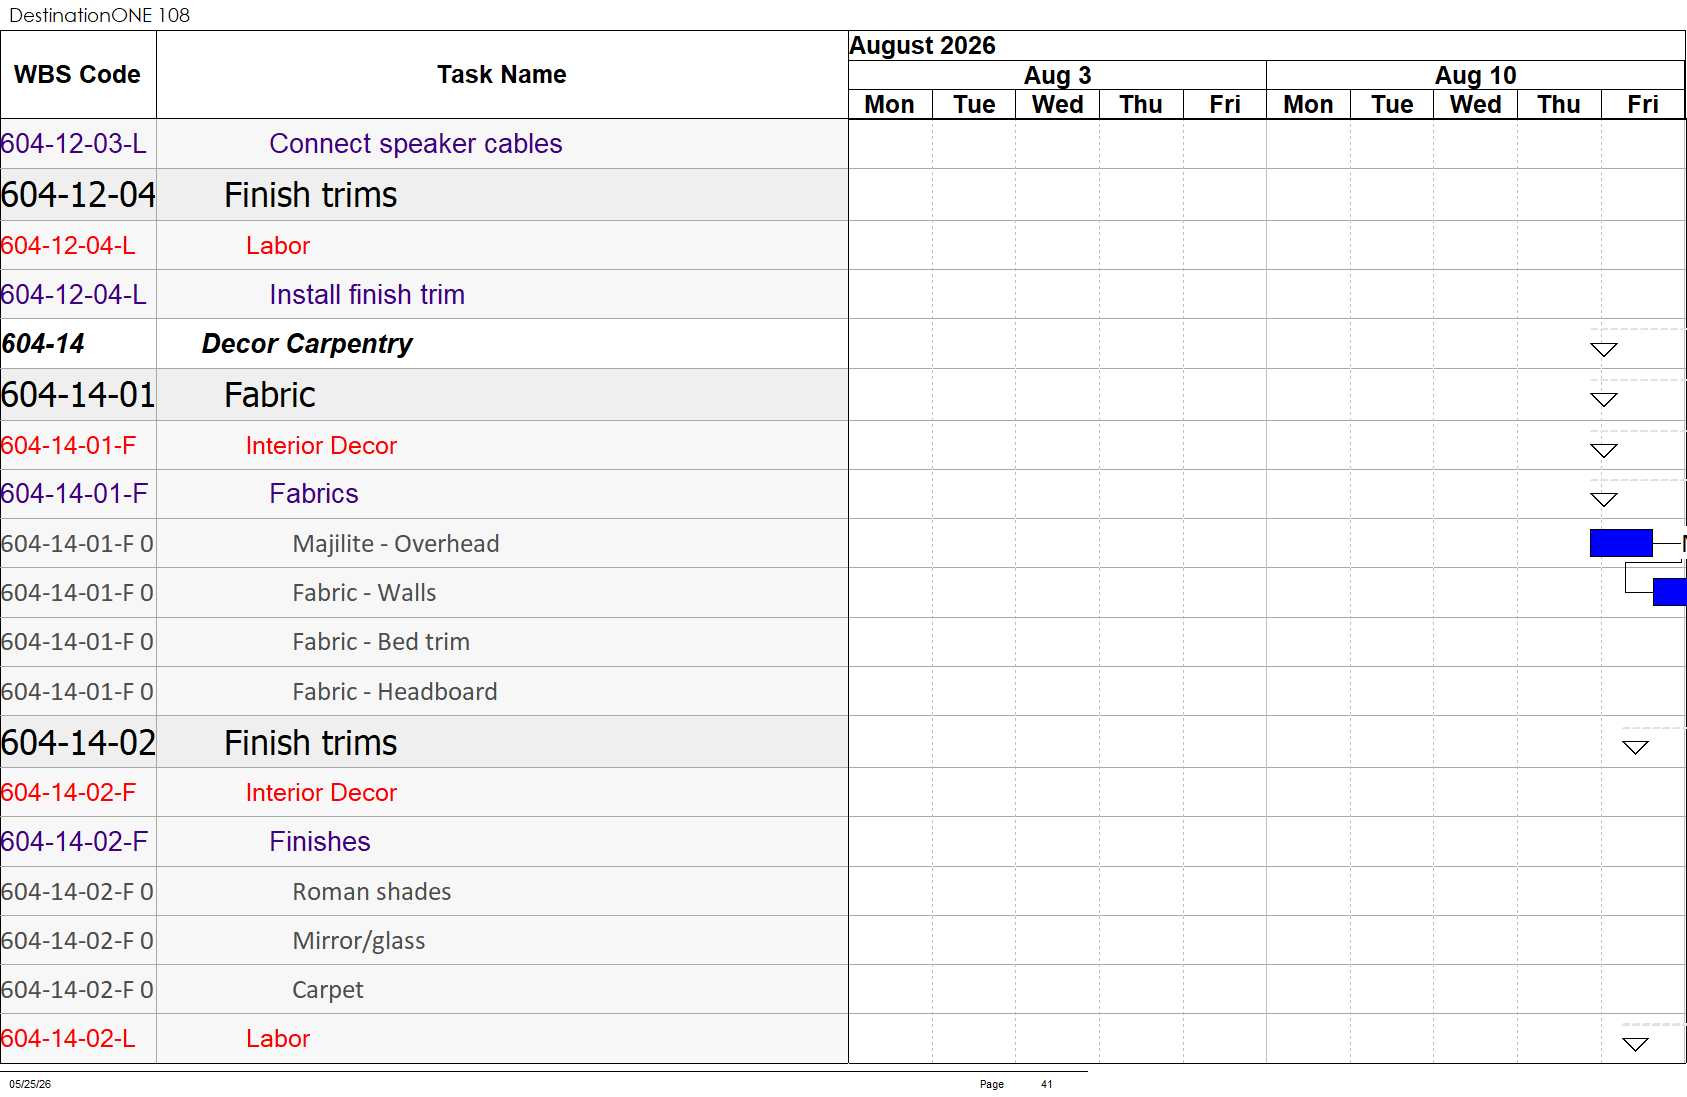The width and height of the screenshot is (1687, 1097).
Task: Click the 05/25/26 footer date
Action: coord(30,1084)
